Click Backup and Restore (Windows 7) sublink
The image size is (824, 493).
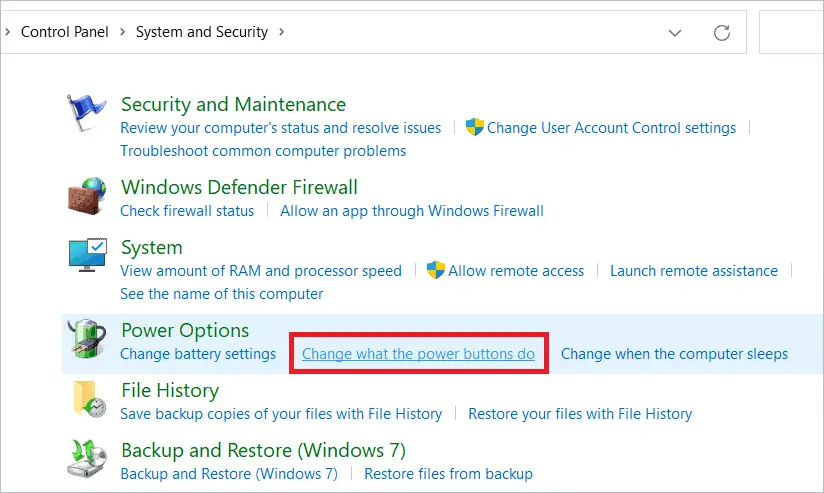(229, 474)
